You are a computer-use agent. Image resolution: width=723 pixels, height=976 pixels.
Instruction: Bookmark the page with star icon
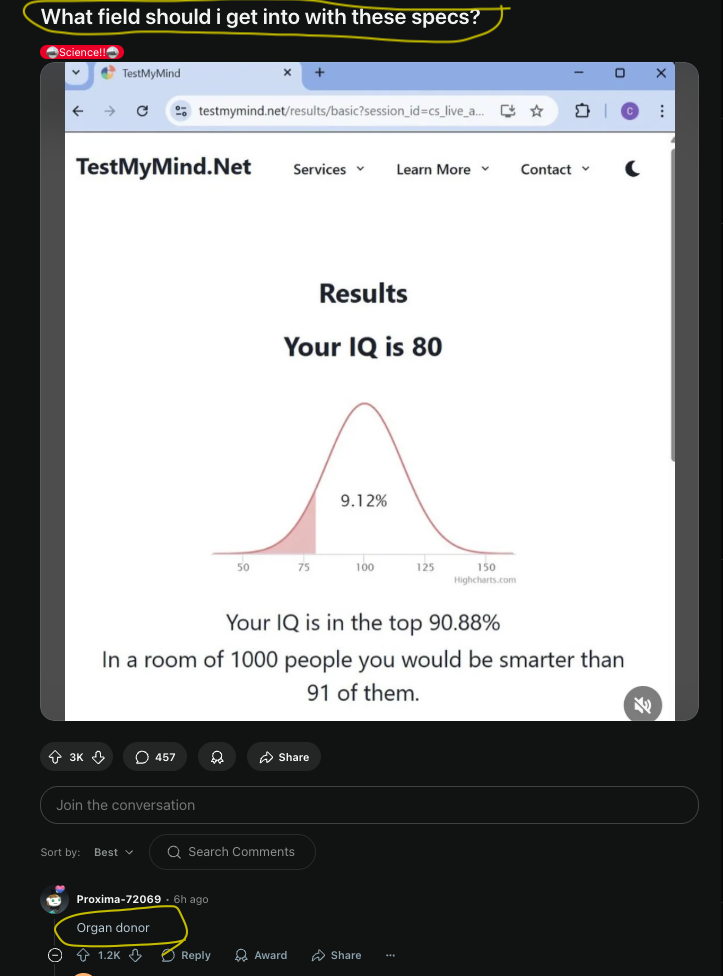(536, 111)
